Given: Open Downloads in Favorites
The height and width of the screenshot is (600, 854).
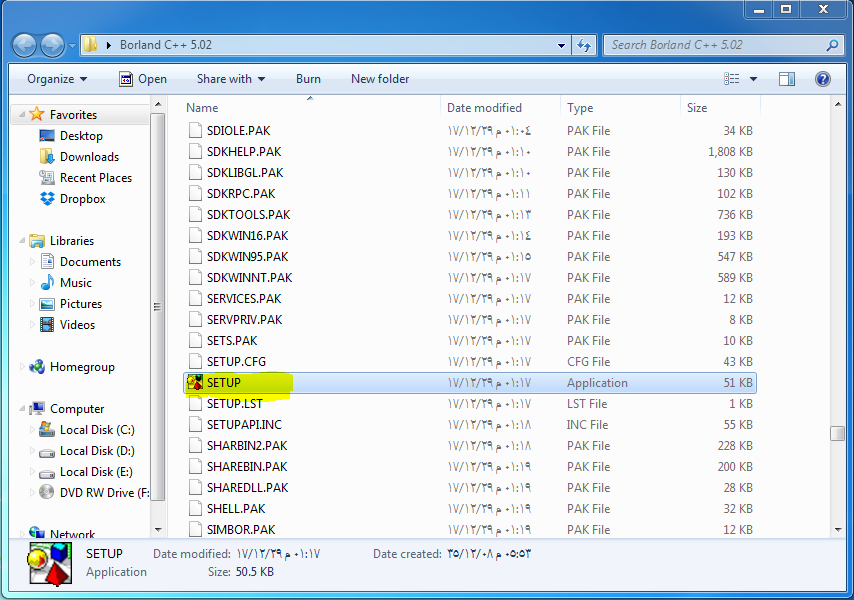Looking at the screenshot, I should [89, 157].
